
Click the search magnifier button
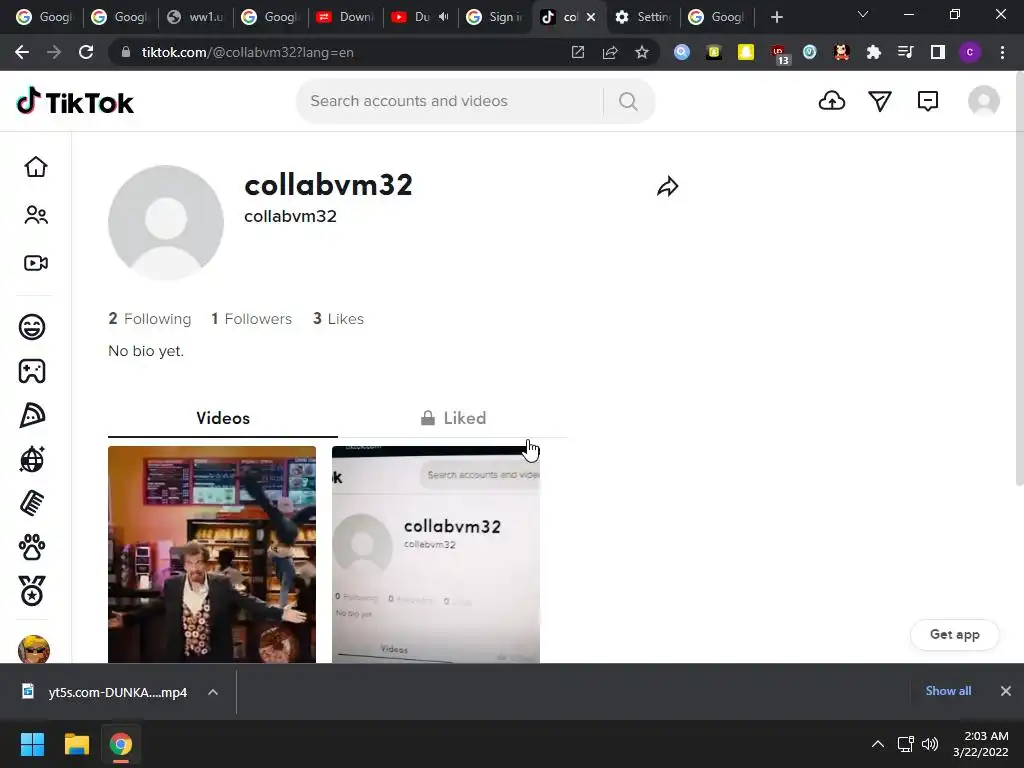tap(628, 101)
